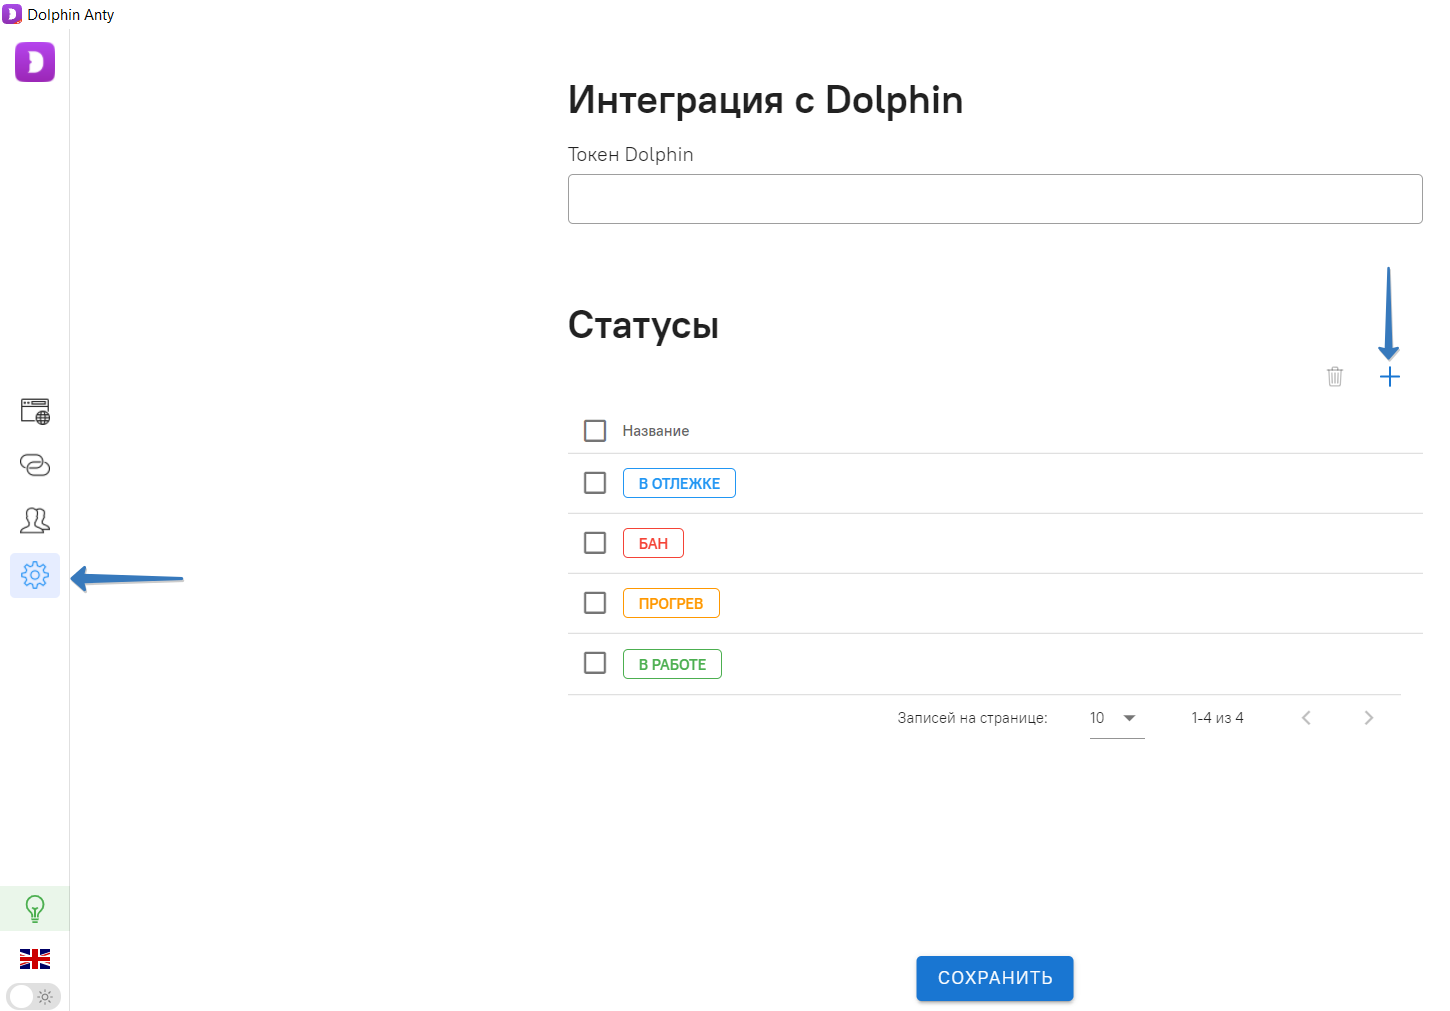
Task: Click the trash delete statuses icon
Action: click(1335, 377)
